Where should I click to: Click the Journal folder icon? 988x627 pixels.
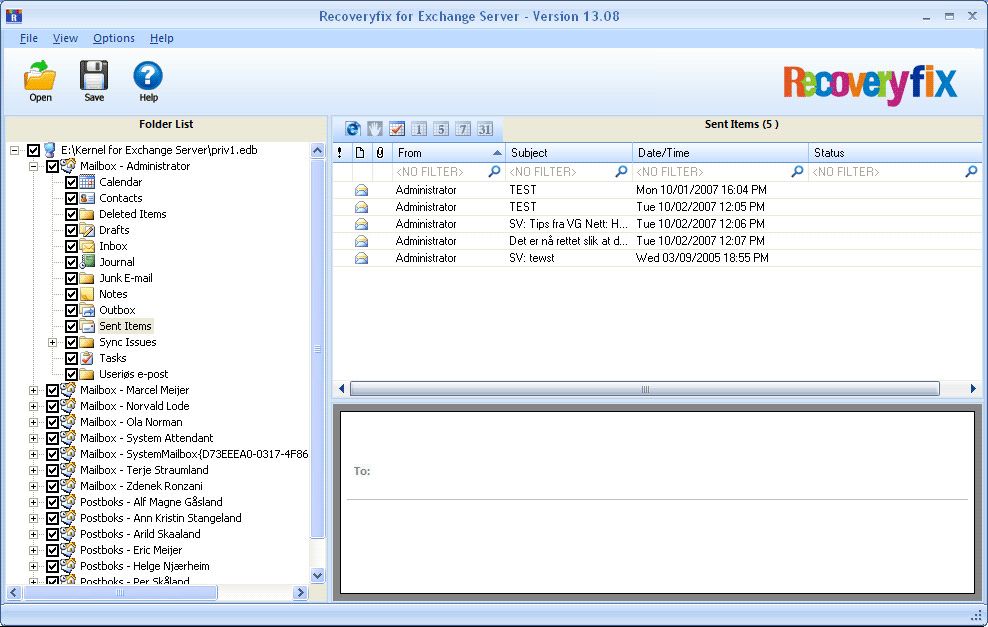tap(88, 262)
